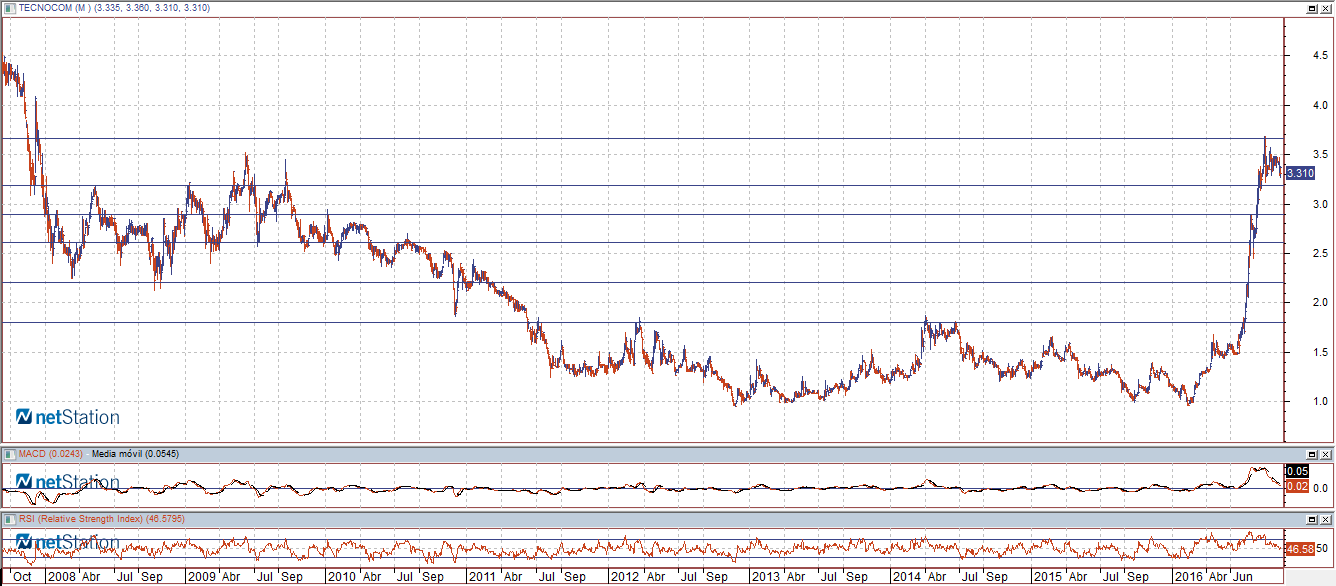Viewport: 1336px width, 586px height.
Task: Click the 3.310 current price tag
Action: [1300, 173]
